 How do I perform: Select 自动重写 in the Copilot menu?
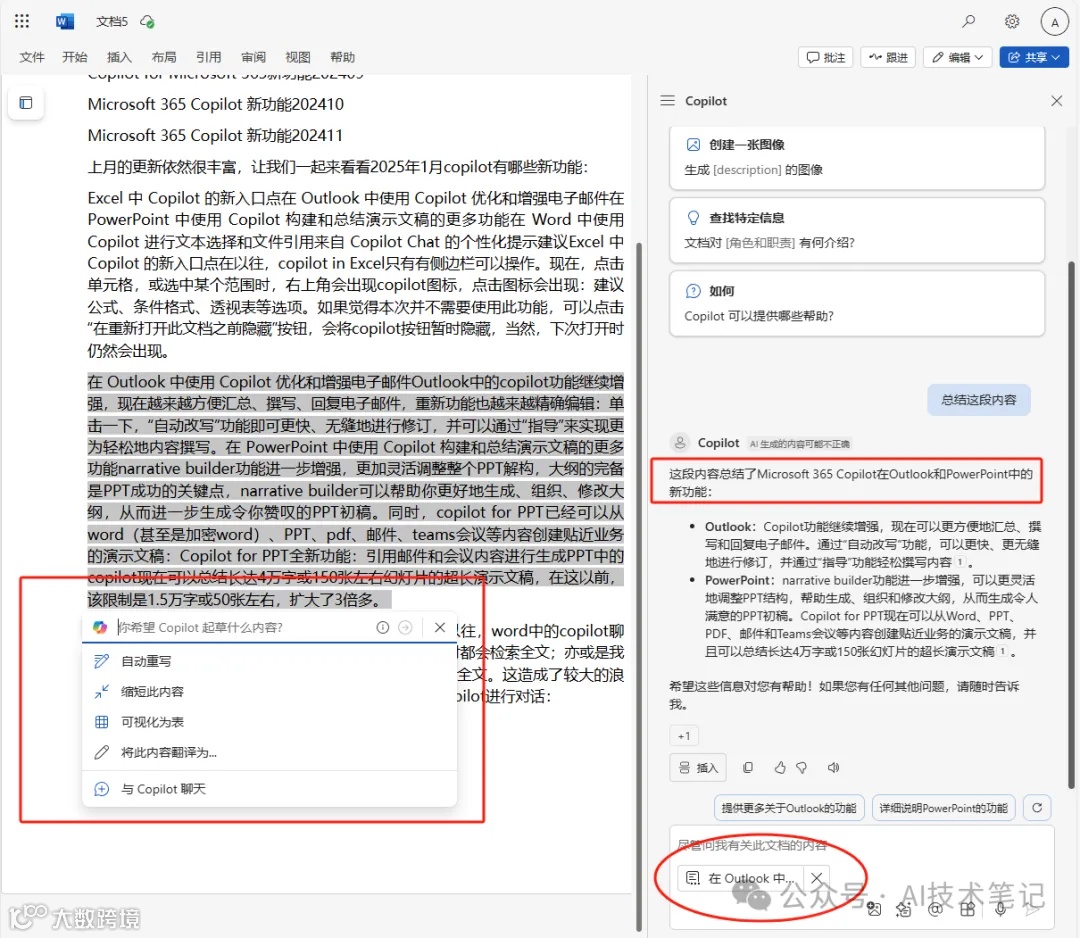click(x=269, y=661)
